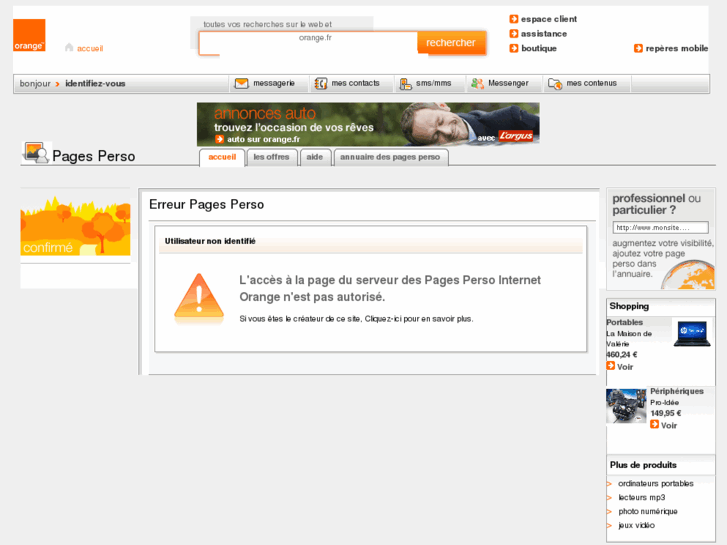Click the mes contacts address book icon
Viewport: 727px width, 545px height.
(321, 83)
